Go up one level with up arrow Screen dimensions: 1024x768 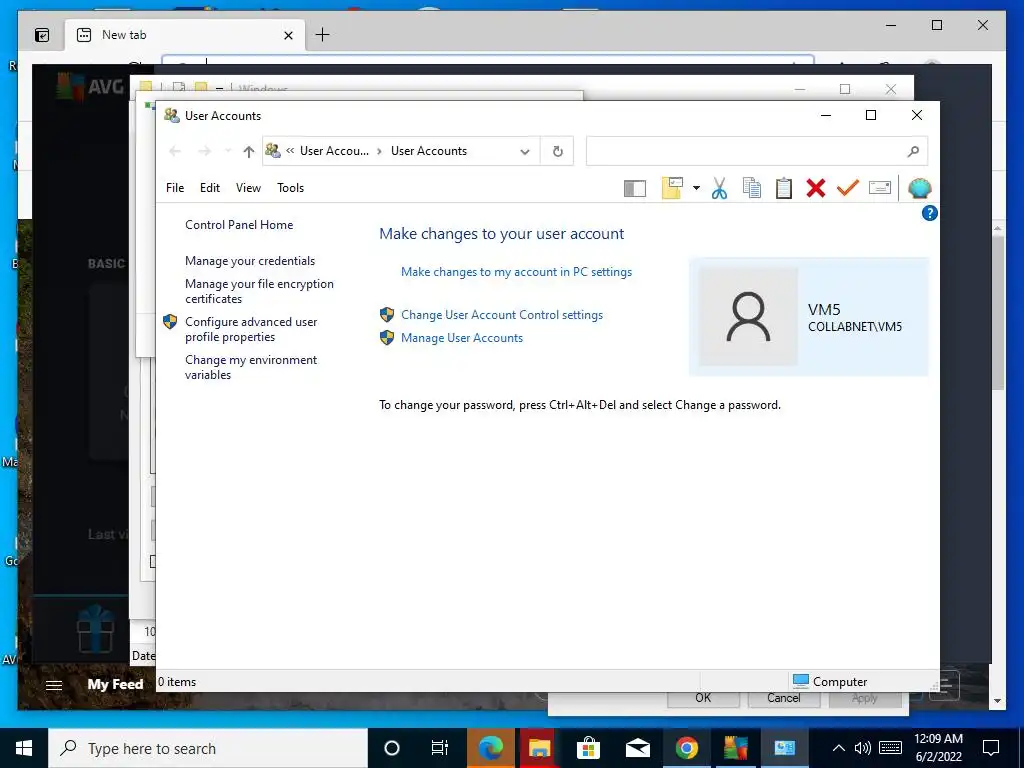point(248,152)
